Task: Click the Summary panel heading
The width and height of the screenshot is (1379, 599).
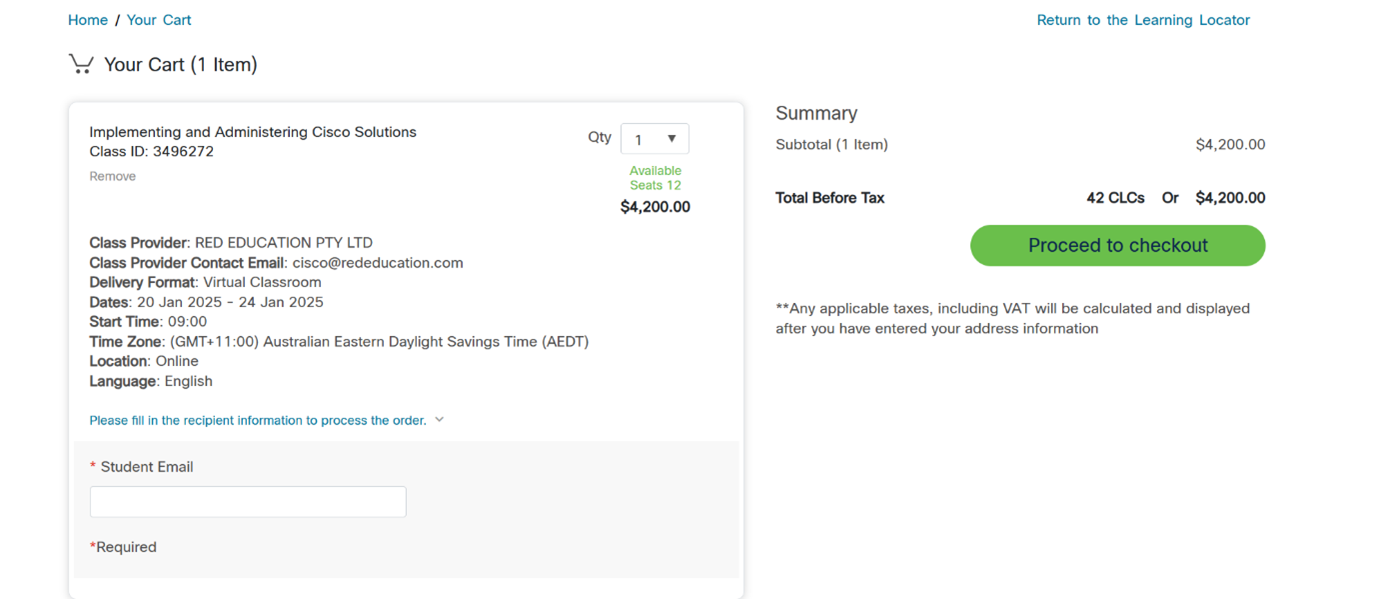Action: click(816, 112)
